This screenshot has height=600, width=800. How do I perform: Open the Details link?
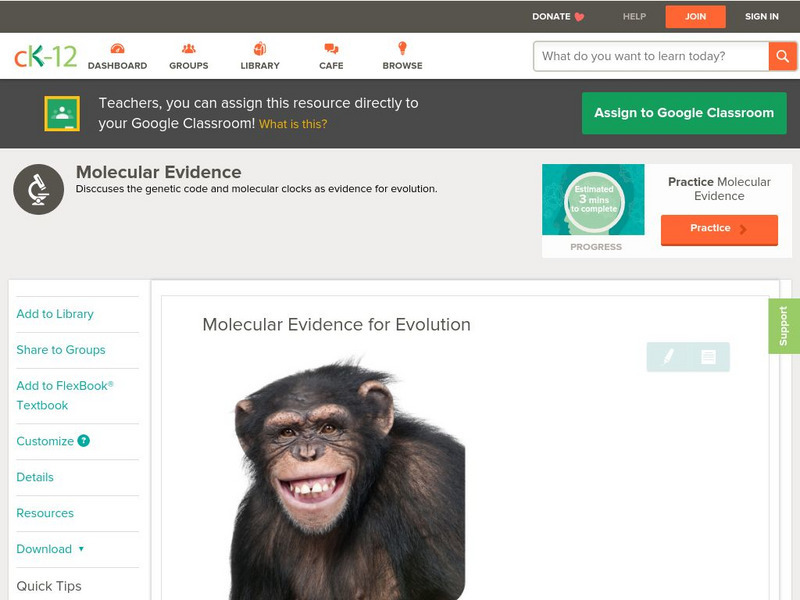point(35,477)
